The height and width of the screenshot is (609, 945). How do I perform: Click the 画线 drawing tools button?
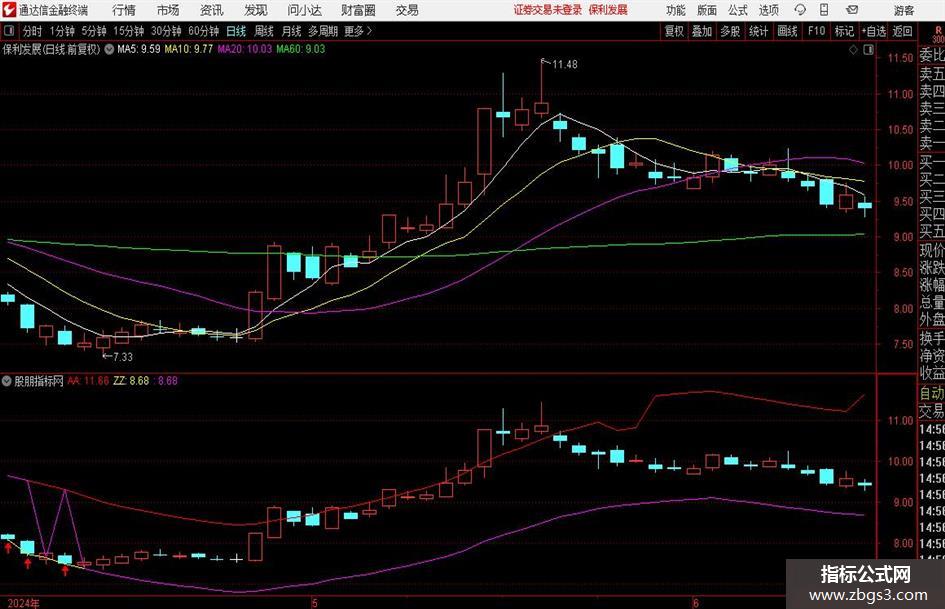pyautogui.click(x=787, y=31)
